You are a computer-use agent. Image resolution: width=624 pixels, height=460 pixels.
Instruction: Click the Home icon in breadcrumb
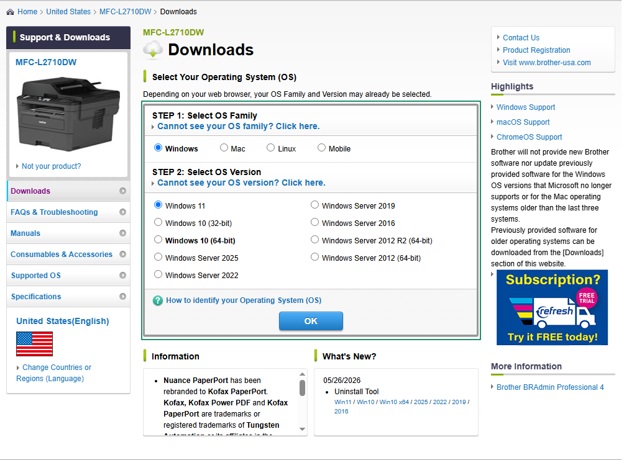10,12
